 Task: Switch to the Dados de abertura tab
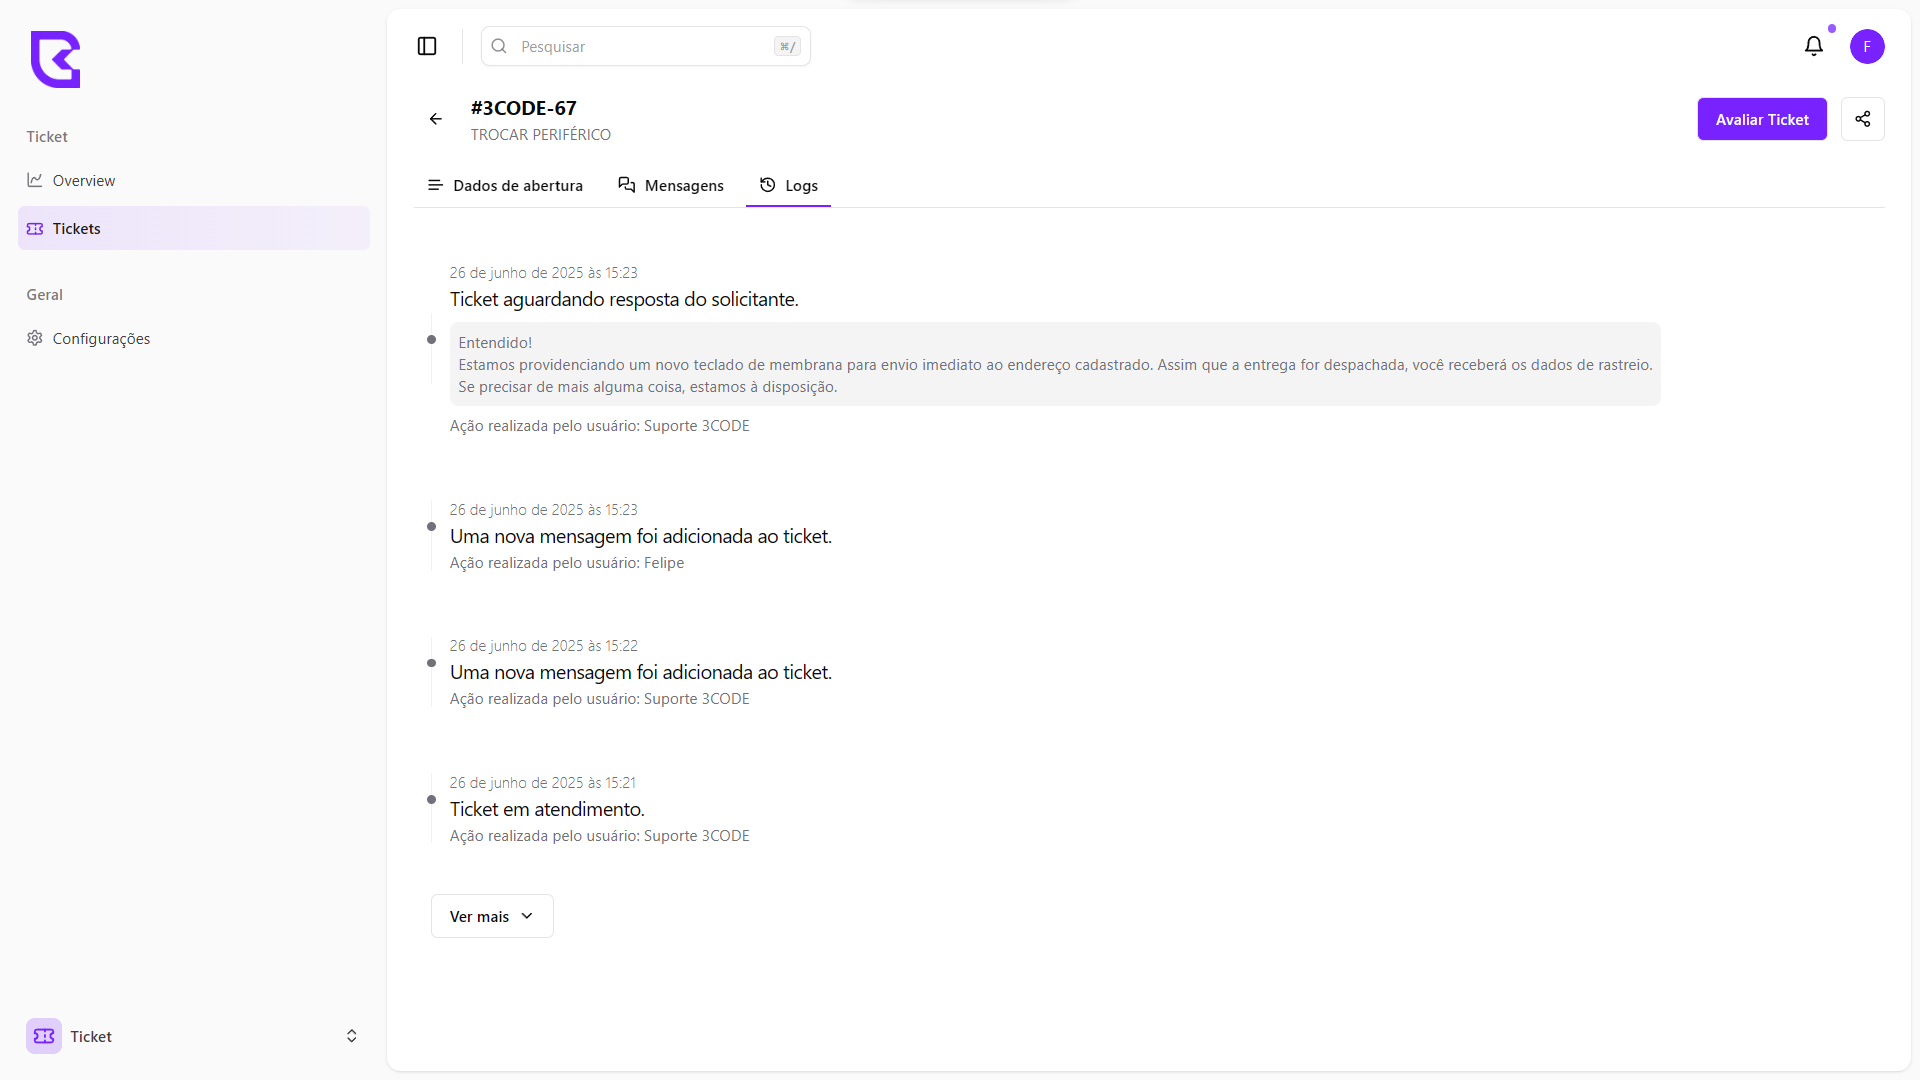(505, 185)
